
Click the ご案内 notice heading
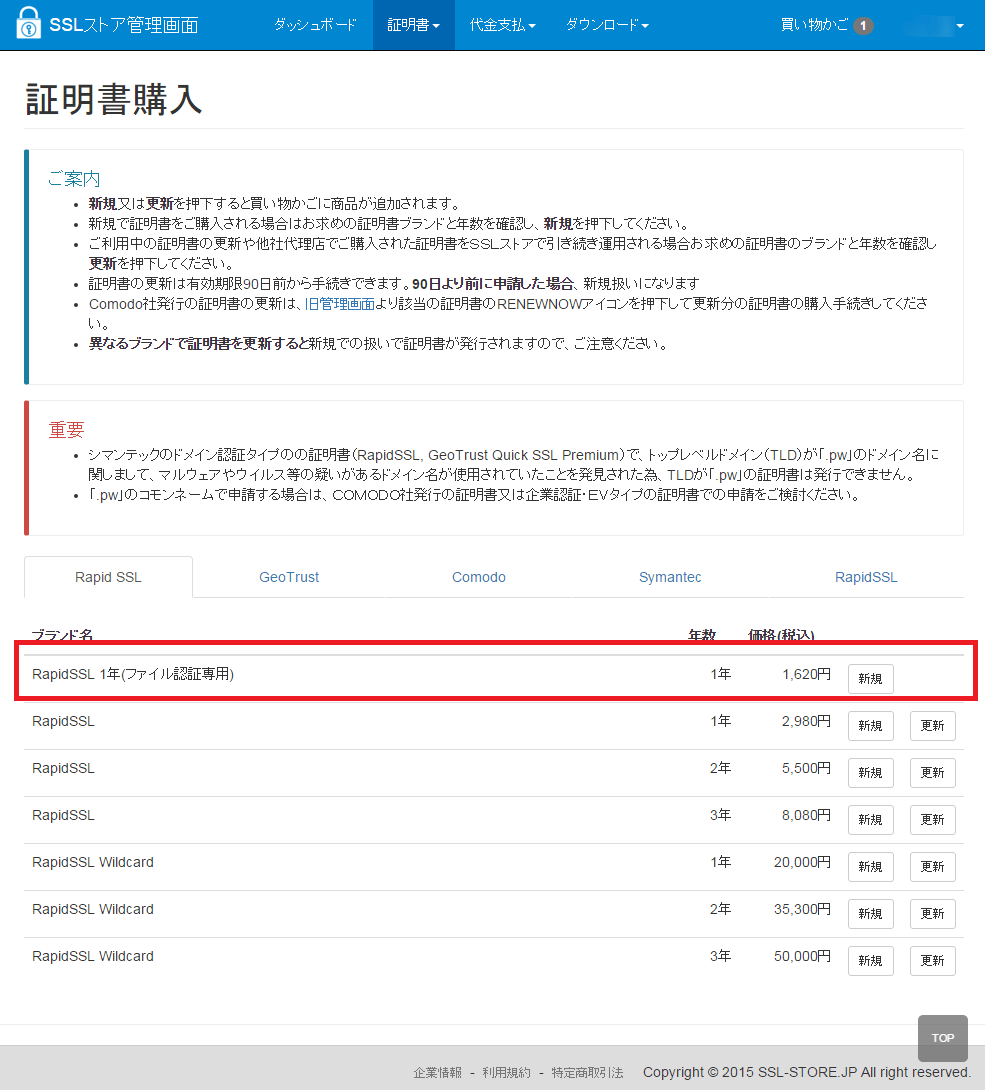click(74, 179)
